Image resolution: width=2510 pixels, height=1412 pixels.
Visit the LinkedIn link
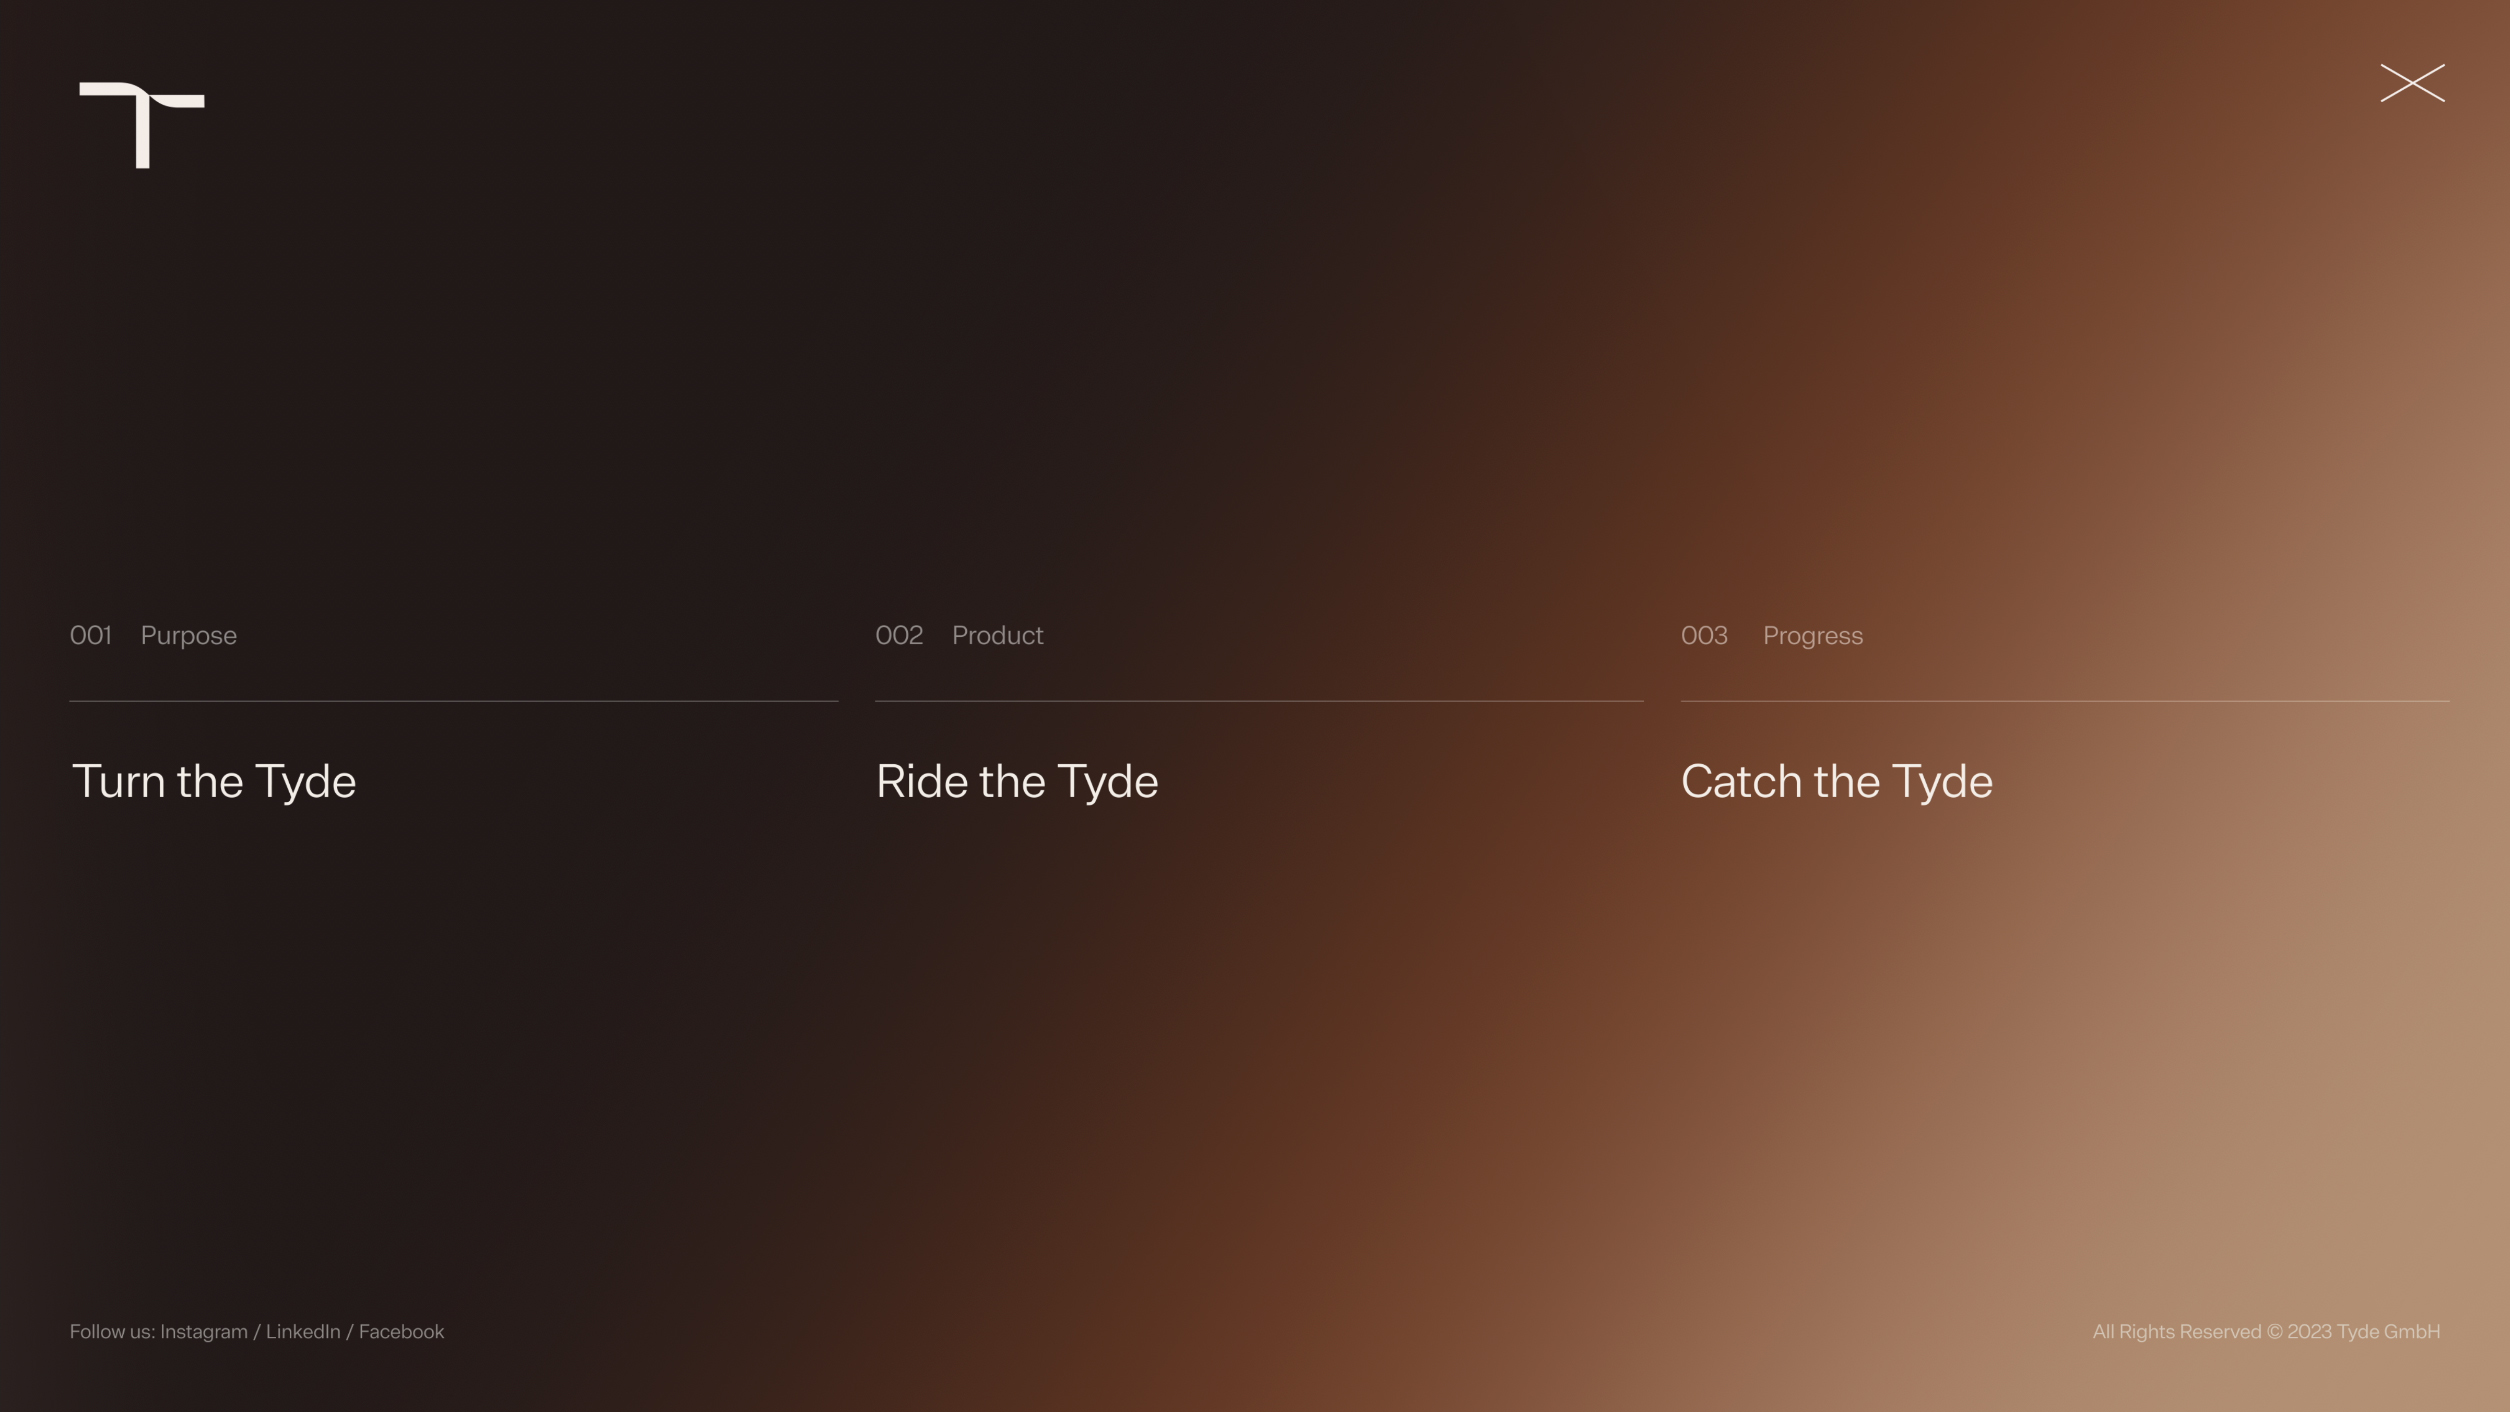point(303,1332)
